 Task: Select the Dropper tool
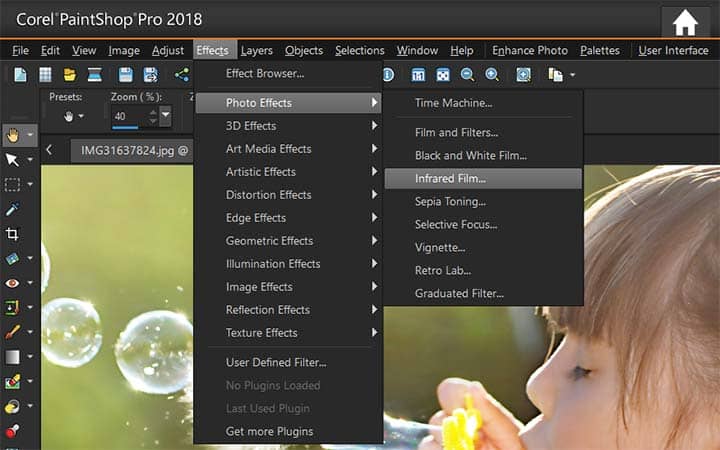pos(12,209)
